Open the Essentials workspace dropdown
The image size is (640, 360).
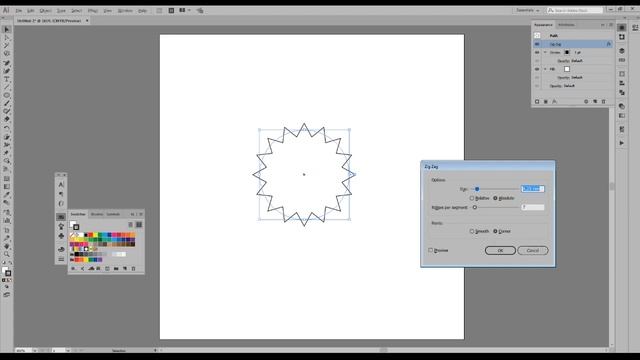pos(527,10)
